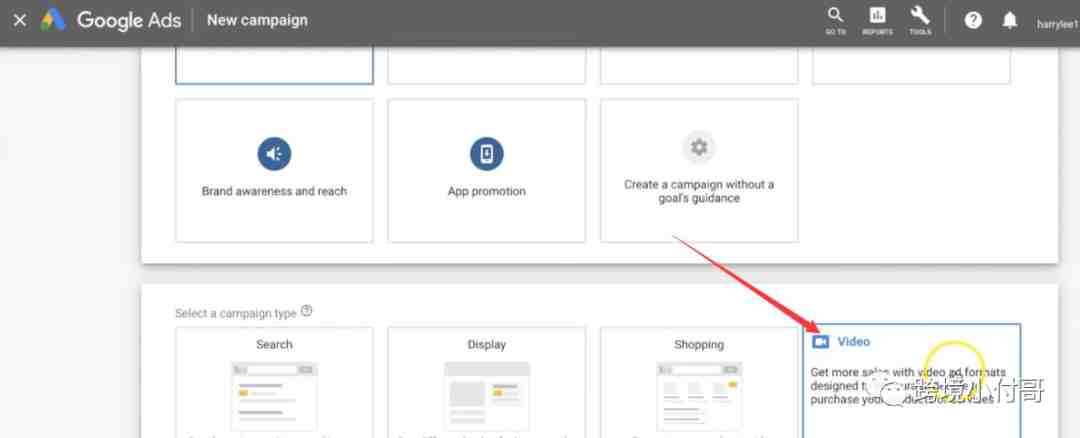The width and height of the screenshot is (1080, 438).
Task: Select the Brand awareness and reach goal card
Action: [274, 171]
